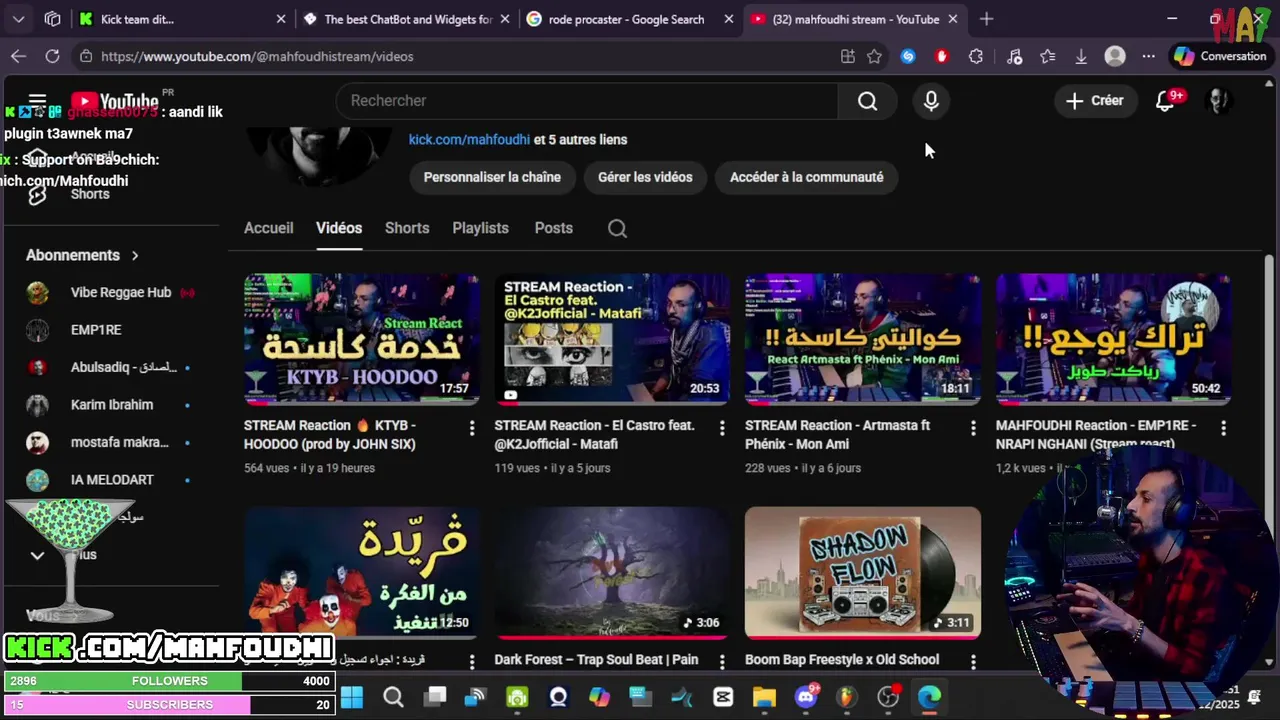Go back in the browser

pyautogui.click(x=18, y=56)
